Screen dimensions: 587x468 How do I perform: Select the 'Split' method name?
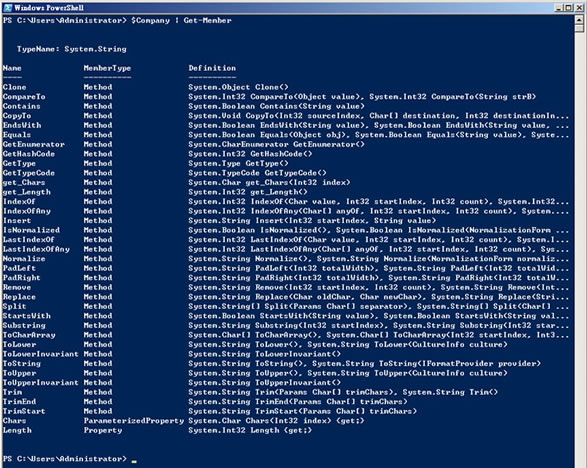pyautogui.click(x=14, y=306)
